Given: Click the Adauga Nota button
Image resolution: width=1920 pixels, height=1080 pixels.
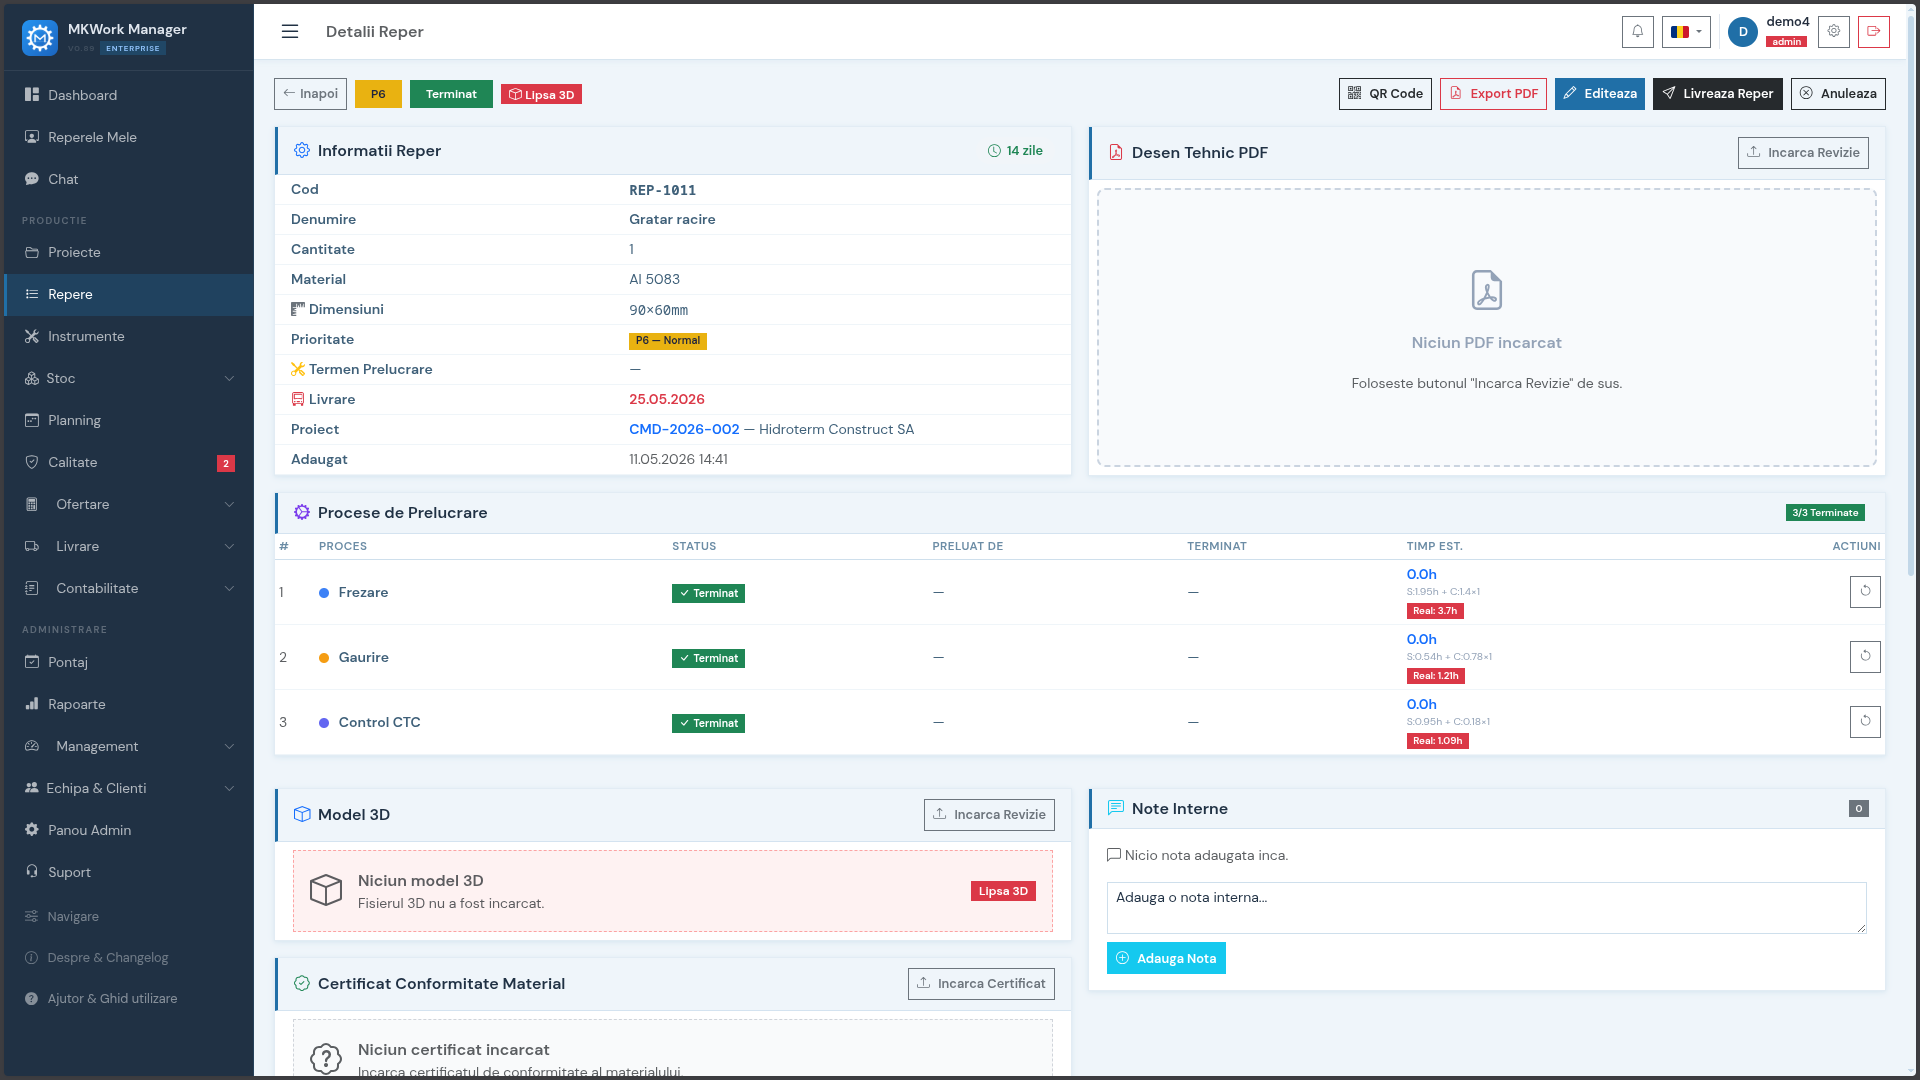Looking at the screenshot, I should tap(1166, 958).
